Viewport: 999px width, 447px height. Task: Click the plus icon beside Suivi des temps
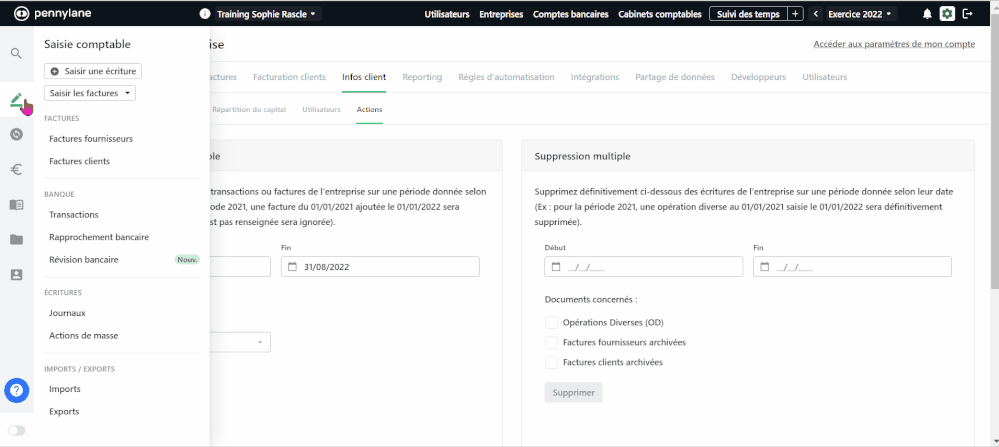point(795,14)
